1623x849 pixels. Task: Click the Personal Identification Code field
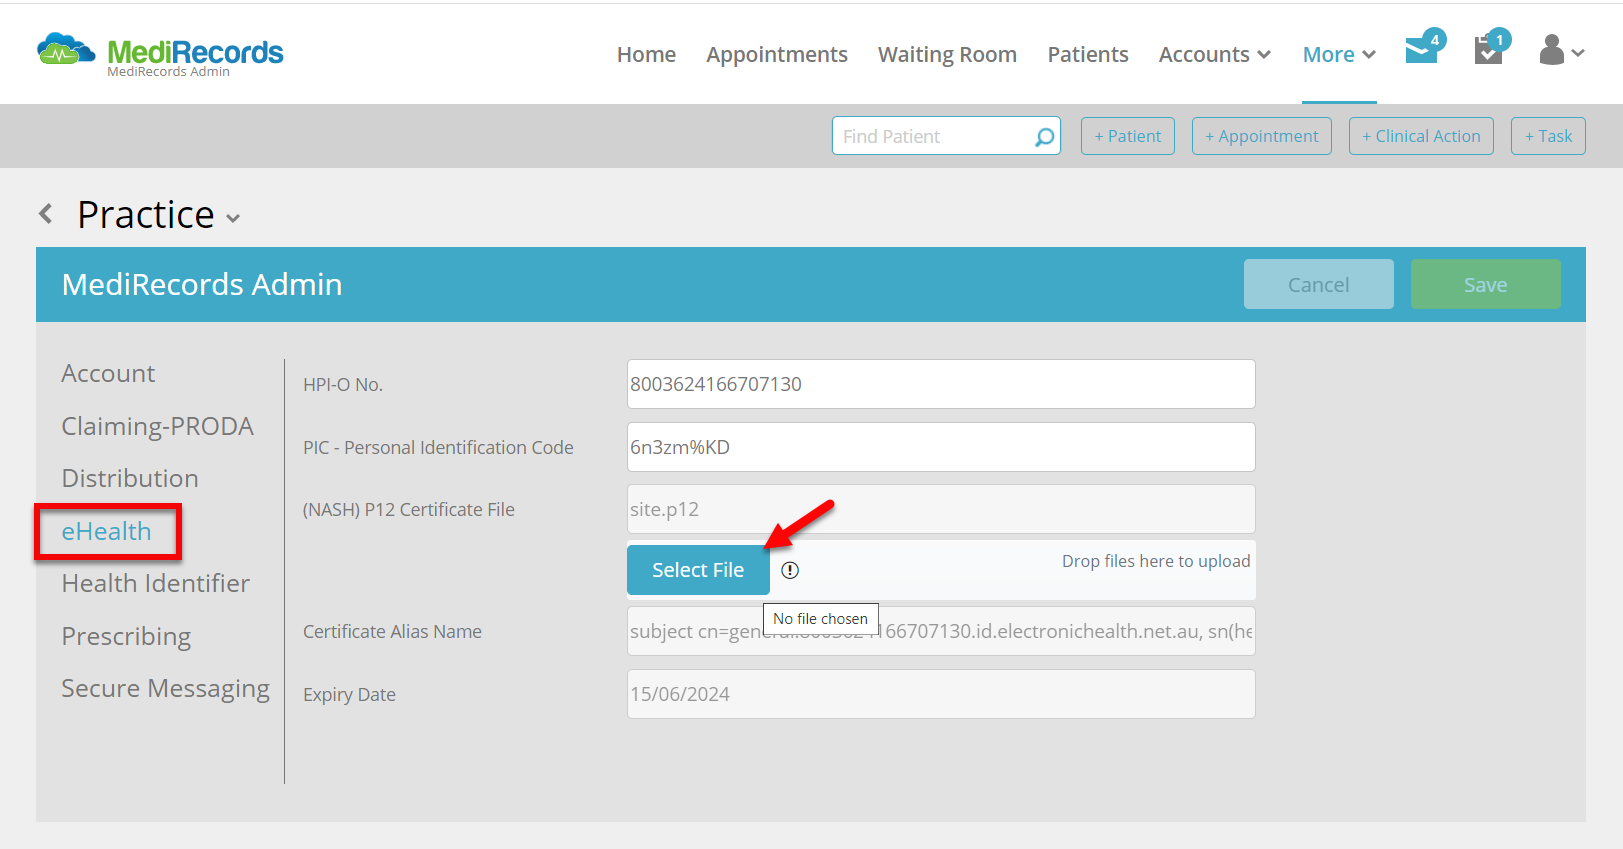[941, 447]
